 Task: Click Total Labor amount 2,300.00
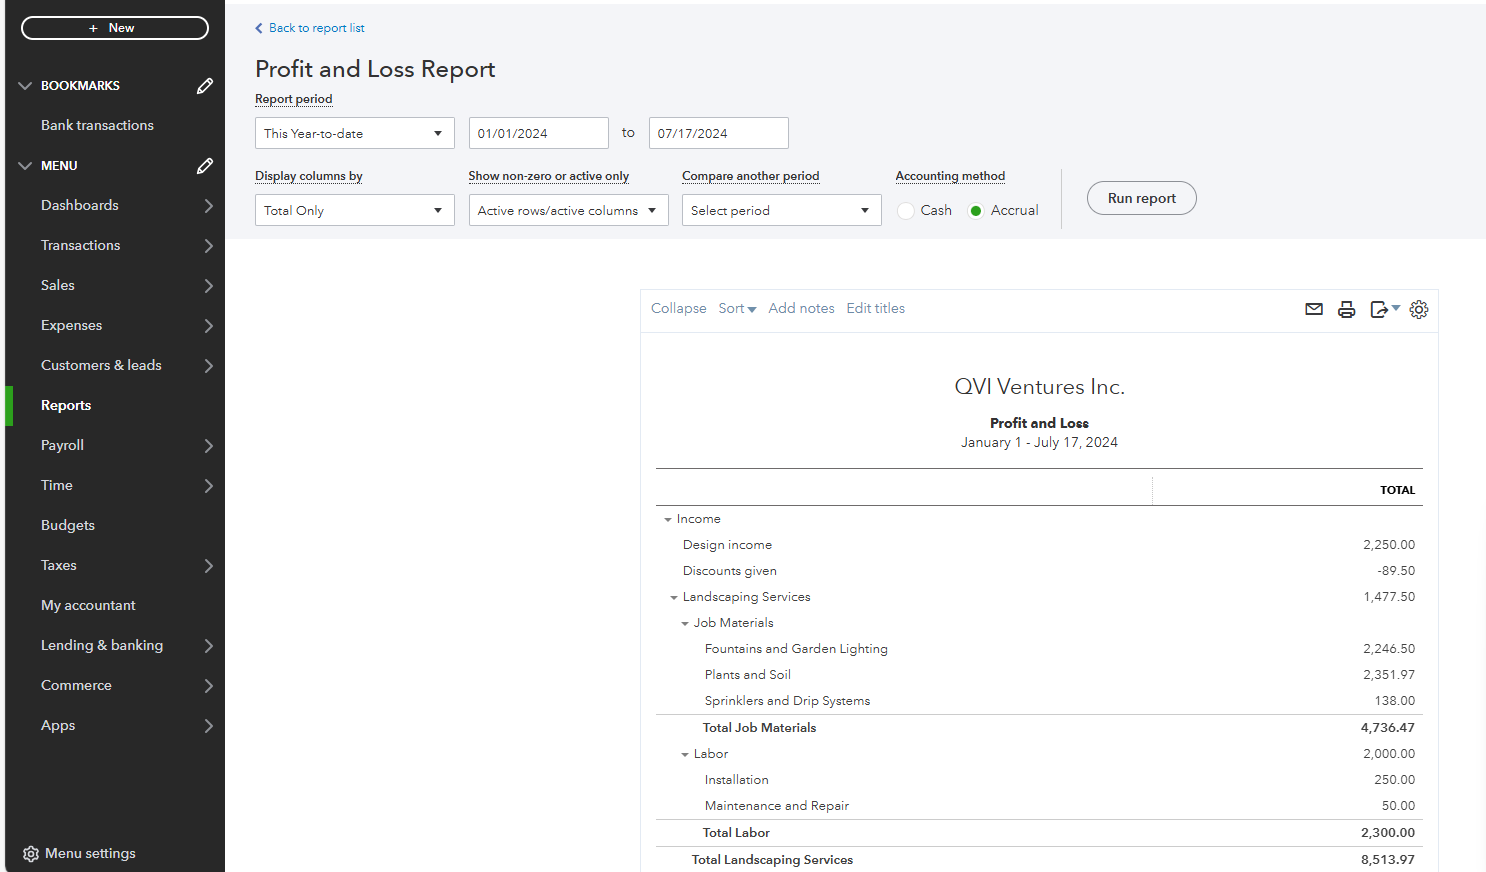(x=1388, y=833)
